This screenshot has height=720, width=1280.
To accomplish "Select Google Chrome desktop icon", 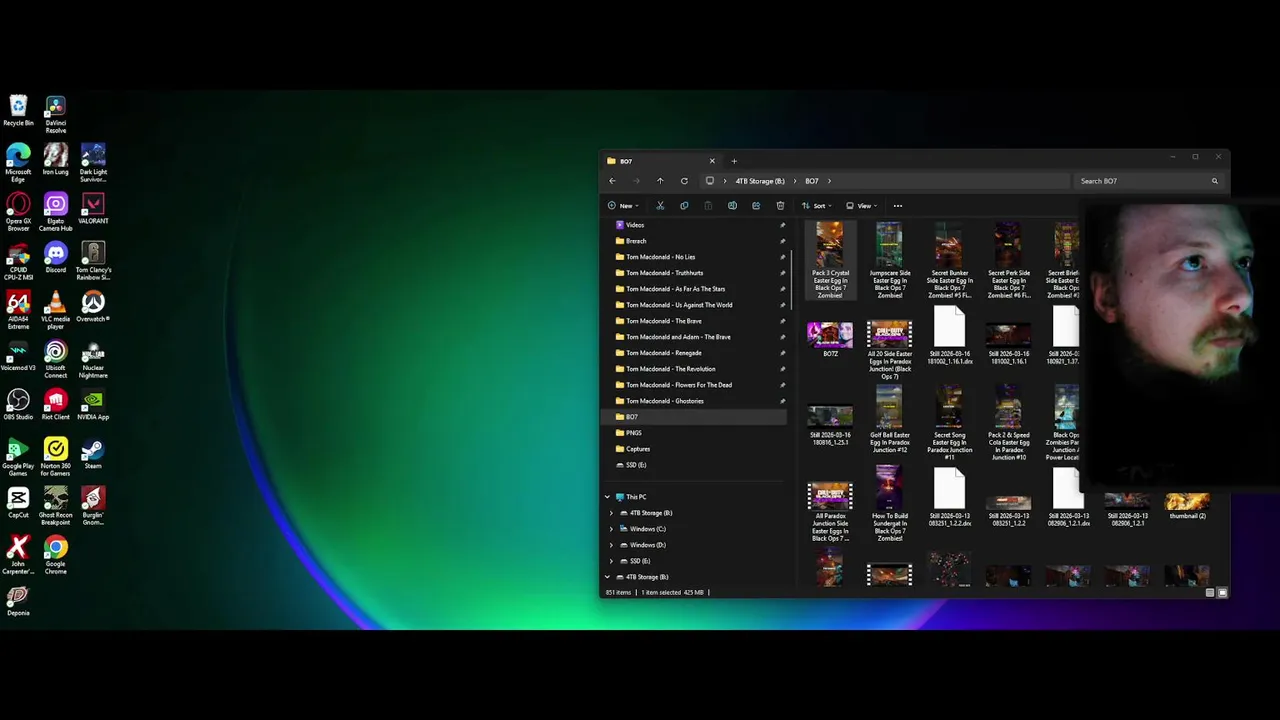I will [56, 555].
